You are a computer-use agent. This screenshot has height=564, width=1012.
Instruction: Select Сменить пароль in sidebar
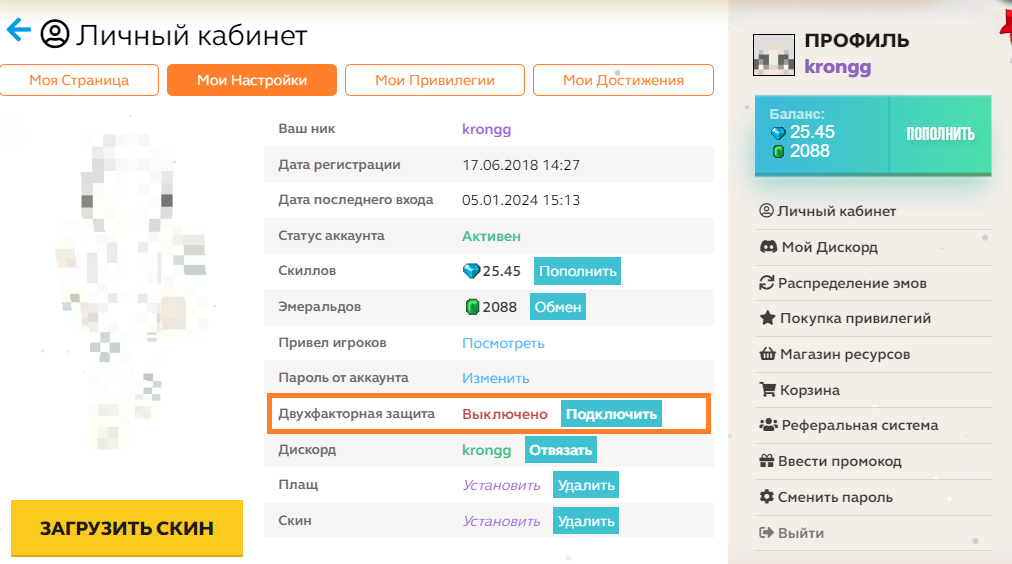coord(835,498)
